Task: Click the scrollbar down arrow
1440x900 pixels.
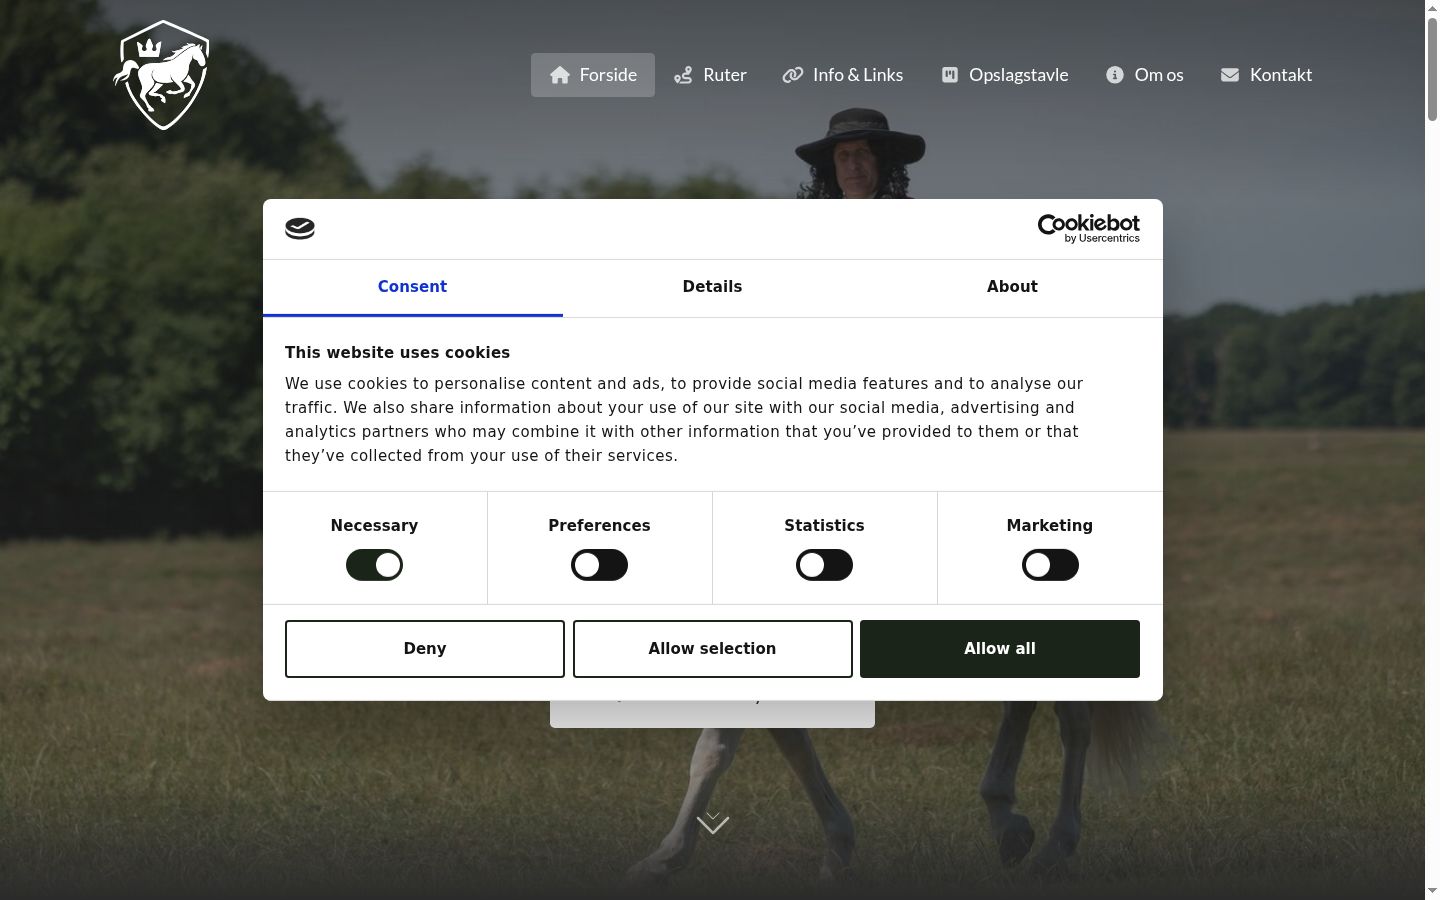Action: [x=1432, y=891]
